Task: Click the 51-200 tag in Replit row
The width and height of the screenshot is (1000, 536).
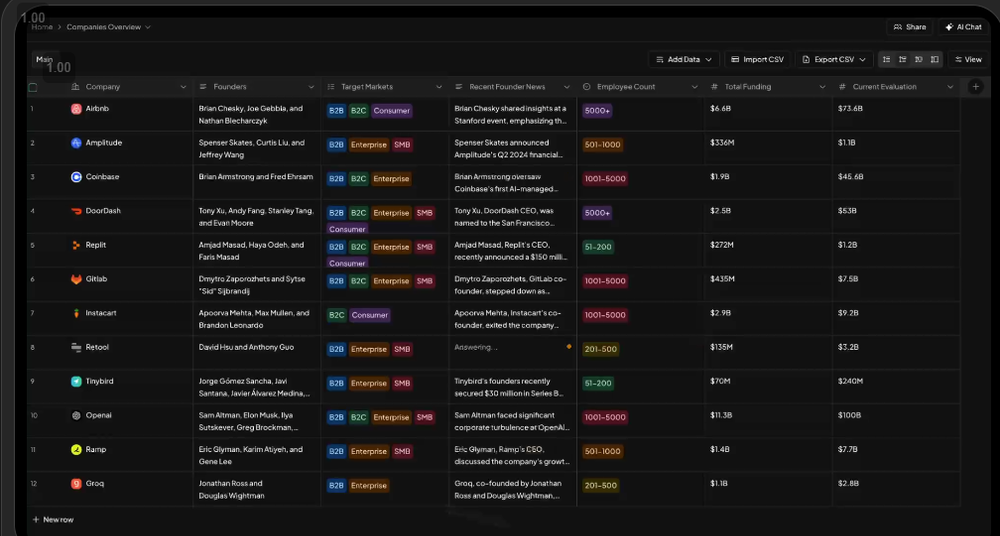Action: [598, 247]
